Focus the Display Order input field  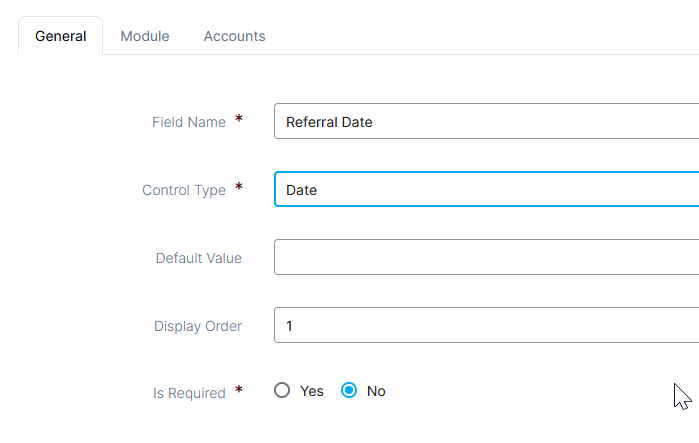pyautogui.click(x=486, y=325)
